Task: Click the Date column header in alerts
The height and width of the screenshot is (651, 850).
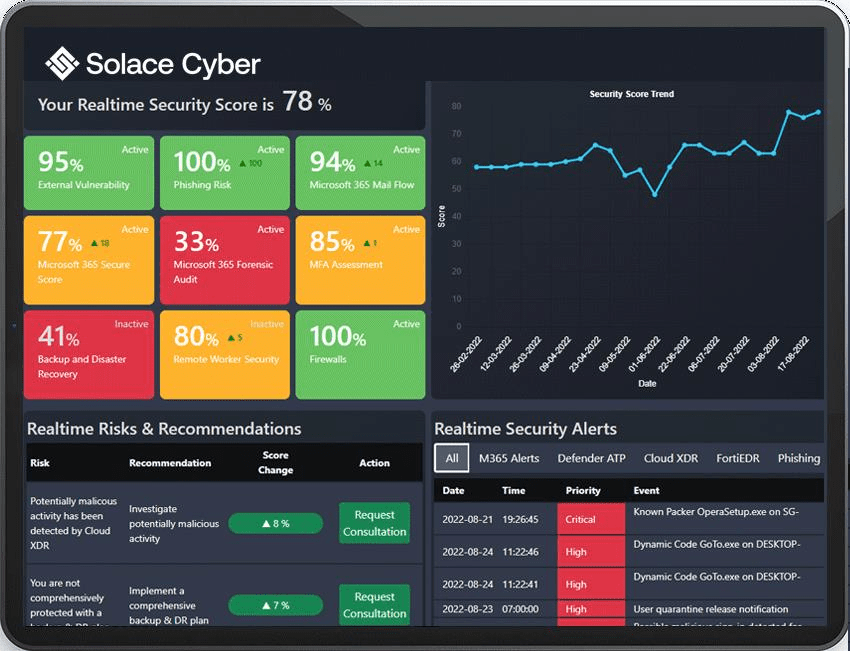Action: pyautogui.click(x=453, y=491)
